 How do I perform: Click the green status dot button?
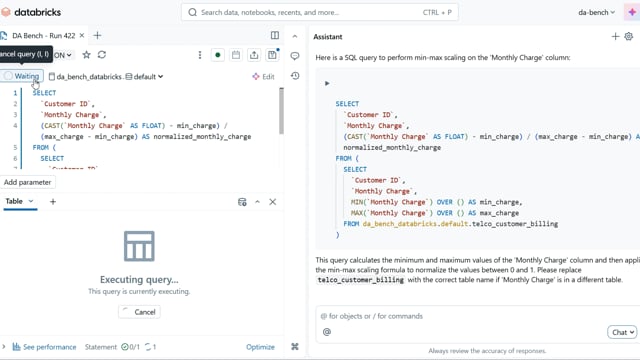pos(218,55)
